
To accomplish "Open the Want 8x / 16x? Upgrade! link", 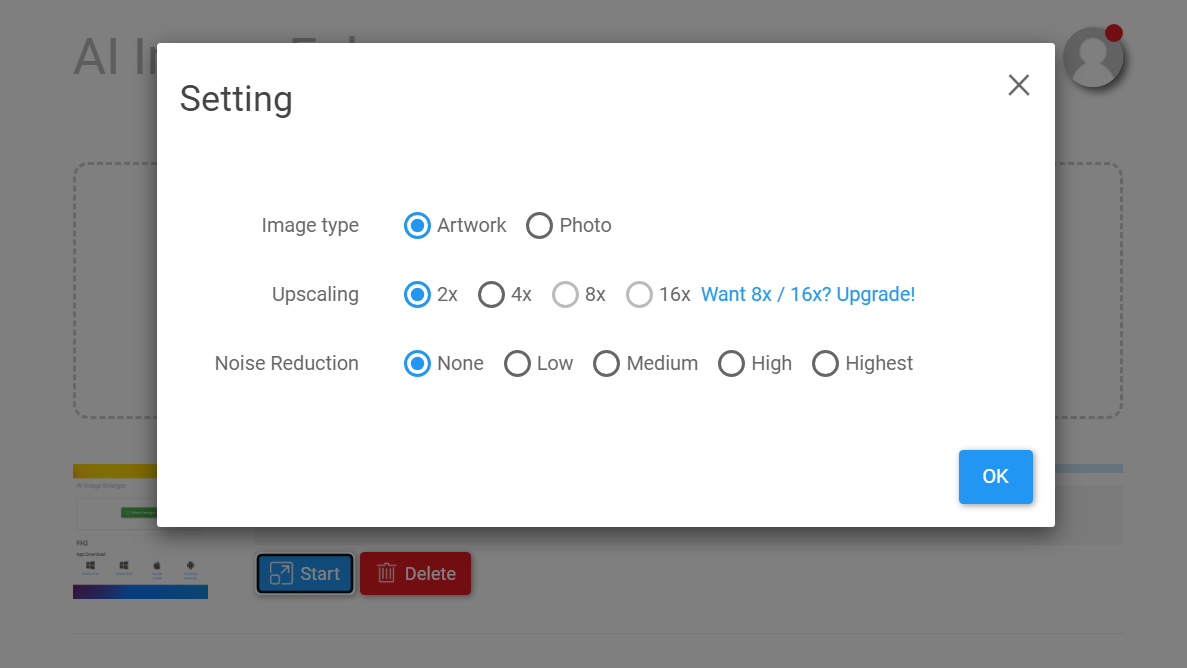I will coord(808,294).
